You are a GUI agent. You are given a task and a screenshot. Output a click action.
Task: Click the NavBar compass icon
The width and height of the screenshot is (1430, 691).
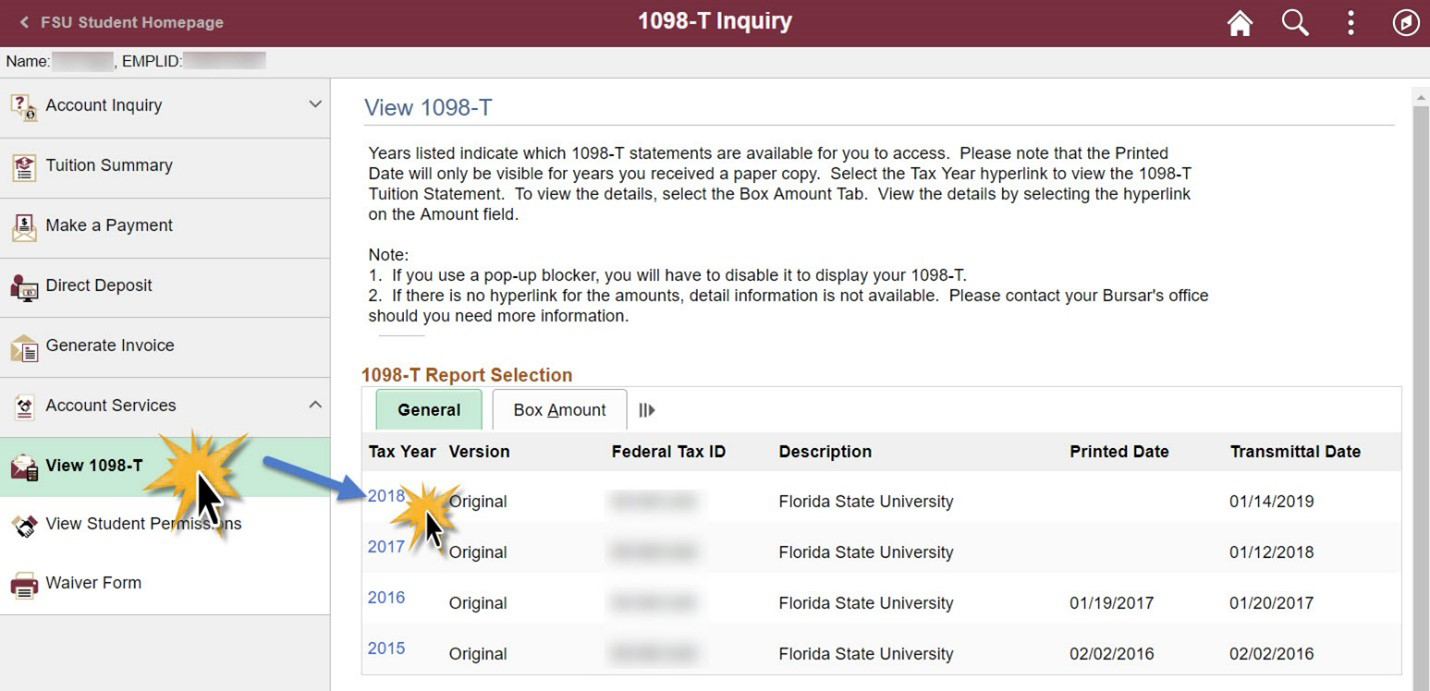1406,23
